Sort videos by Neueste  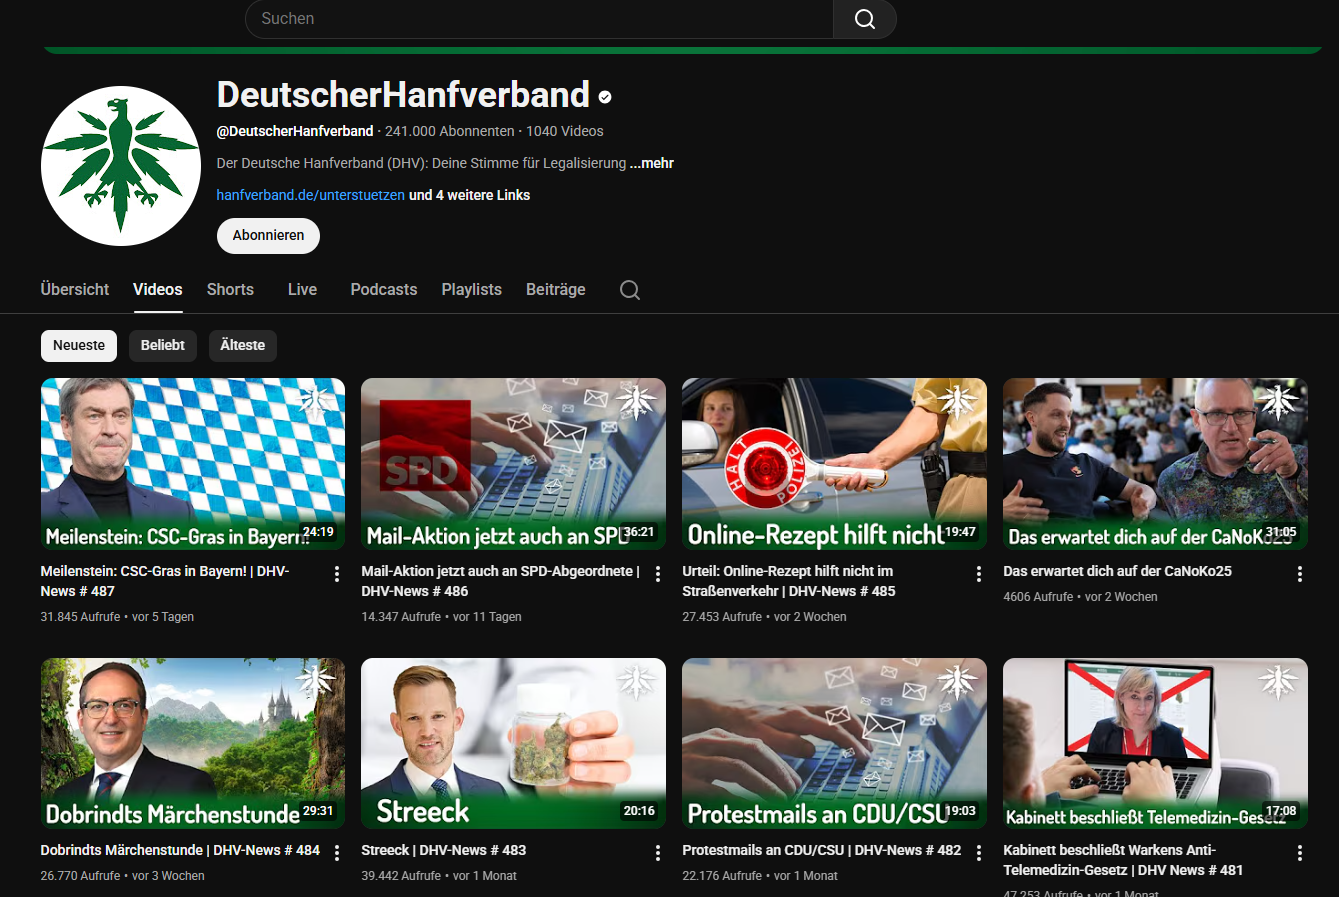(79, 346)
